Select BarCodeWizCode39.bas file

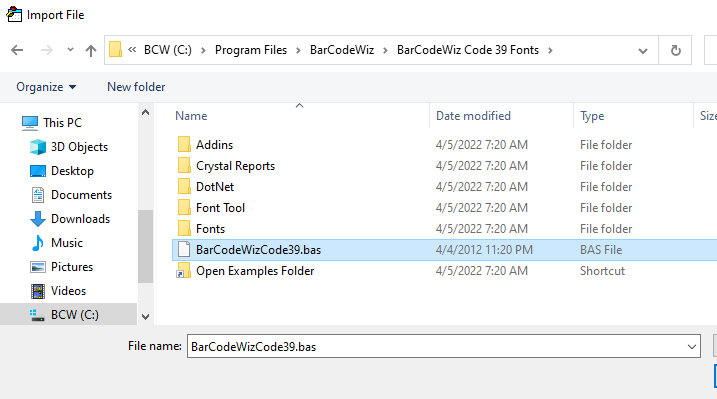[258, 250]
